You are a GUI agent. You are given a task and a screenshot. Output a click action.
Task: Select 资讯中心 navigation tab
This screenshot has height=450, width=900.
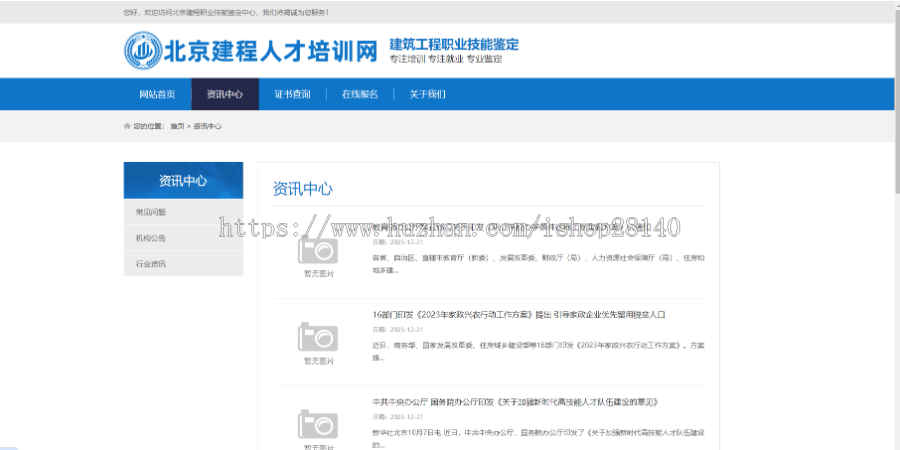click(225, 94)
